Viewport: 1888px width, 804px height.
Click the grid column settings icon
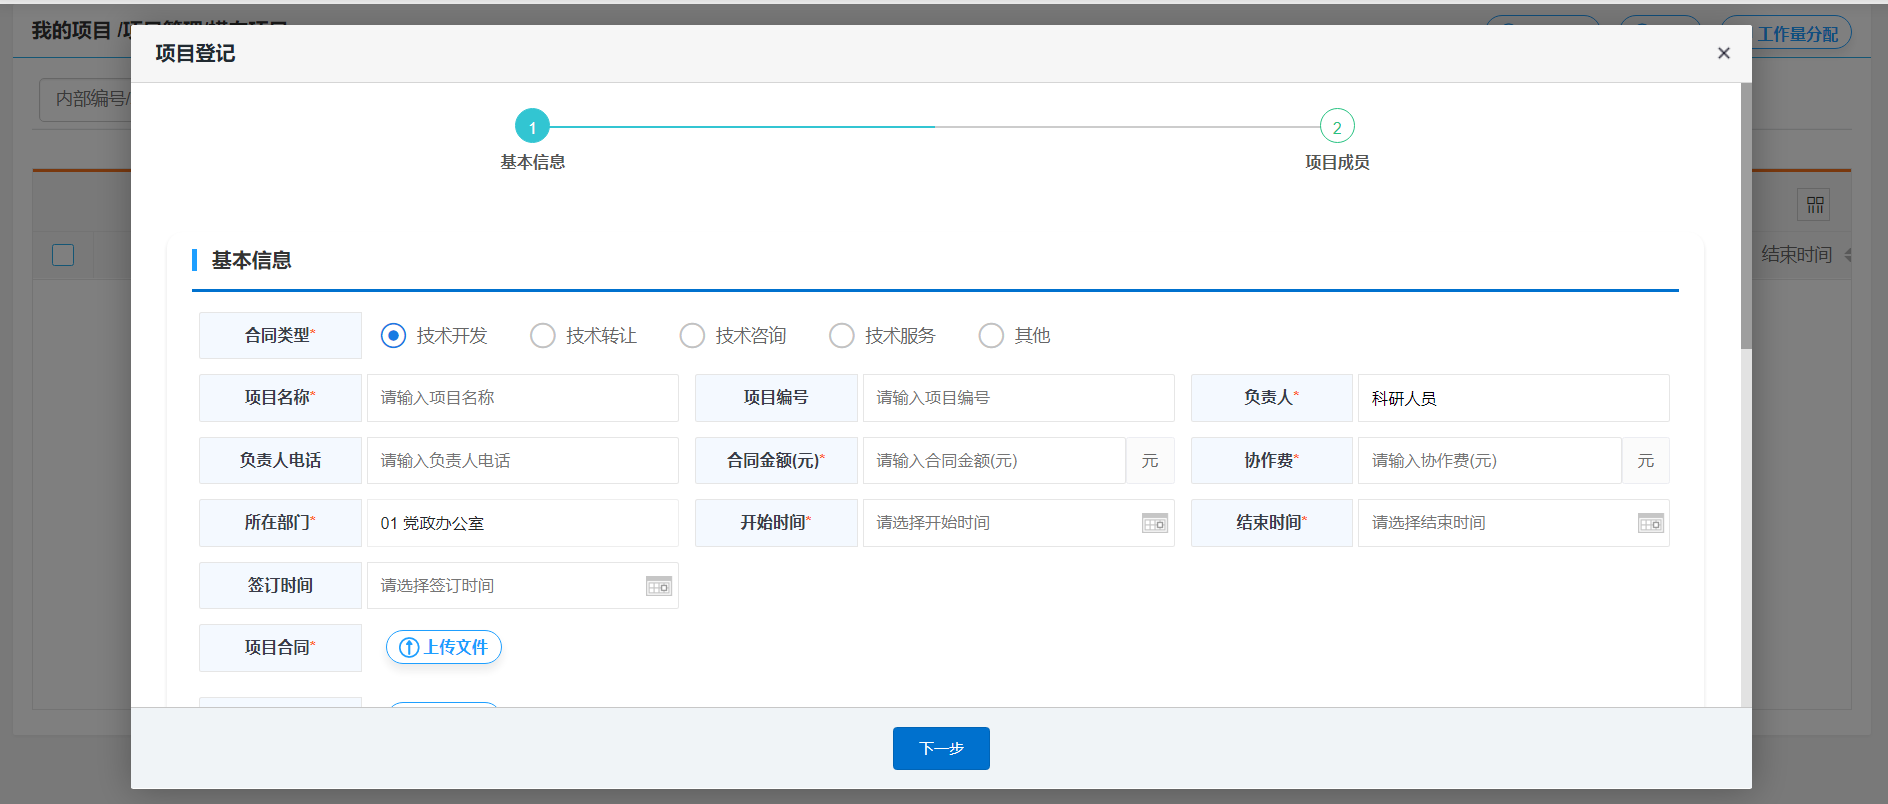pos(1815,205)
